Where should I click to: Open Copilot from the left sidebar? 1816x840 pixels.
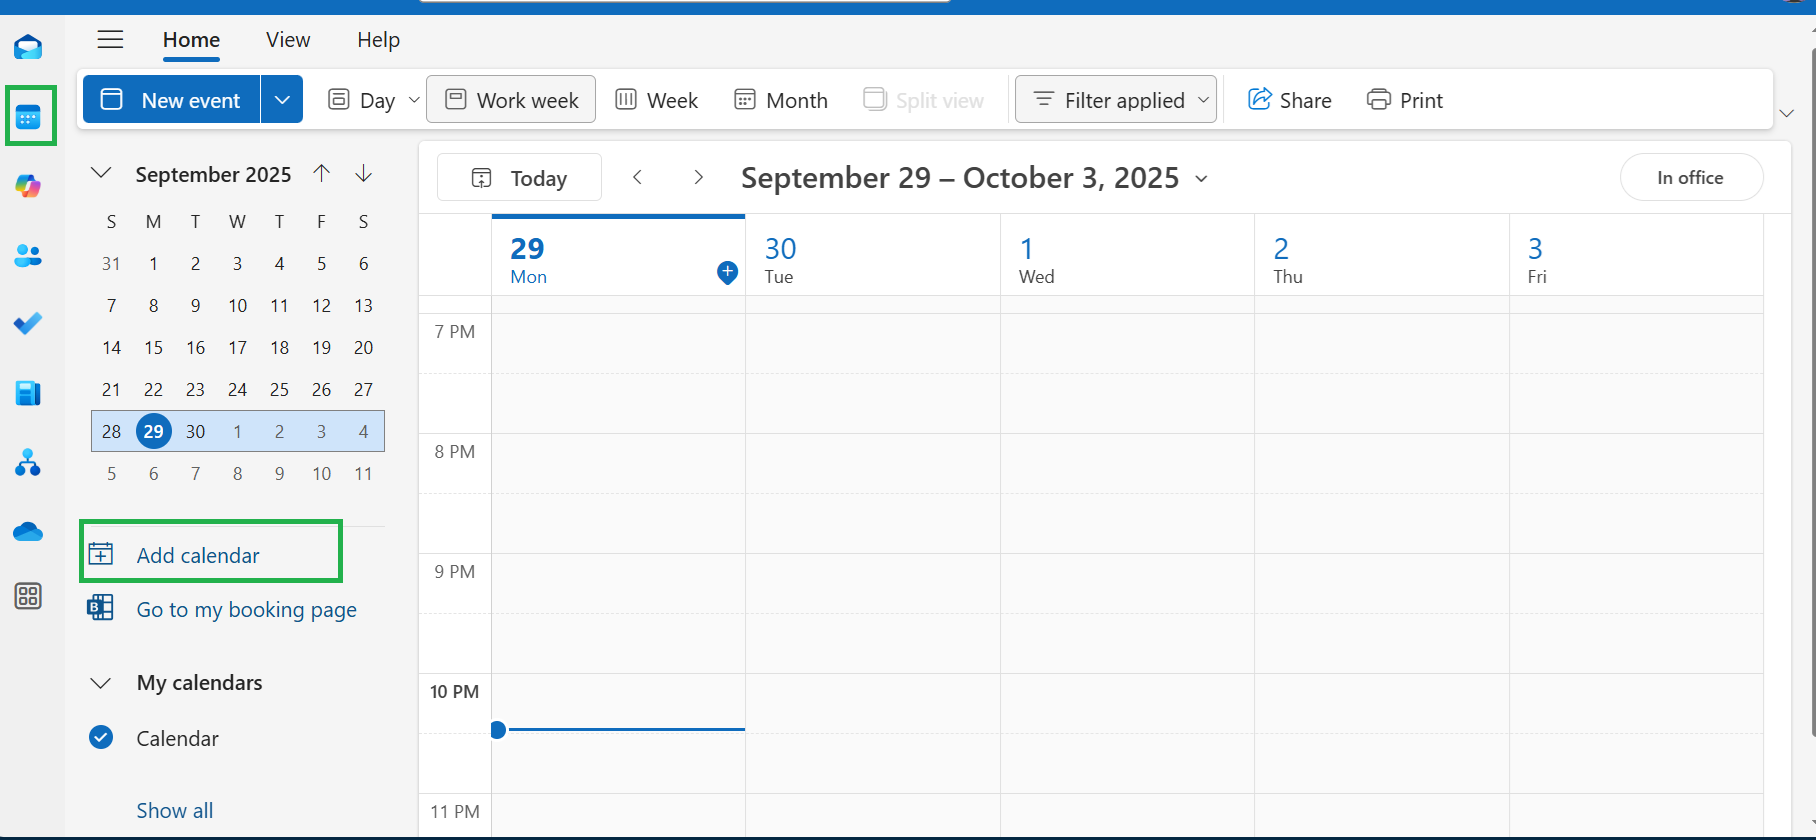(x=28, y=186)
